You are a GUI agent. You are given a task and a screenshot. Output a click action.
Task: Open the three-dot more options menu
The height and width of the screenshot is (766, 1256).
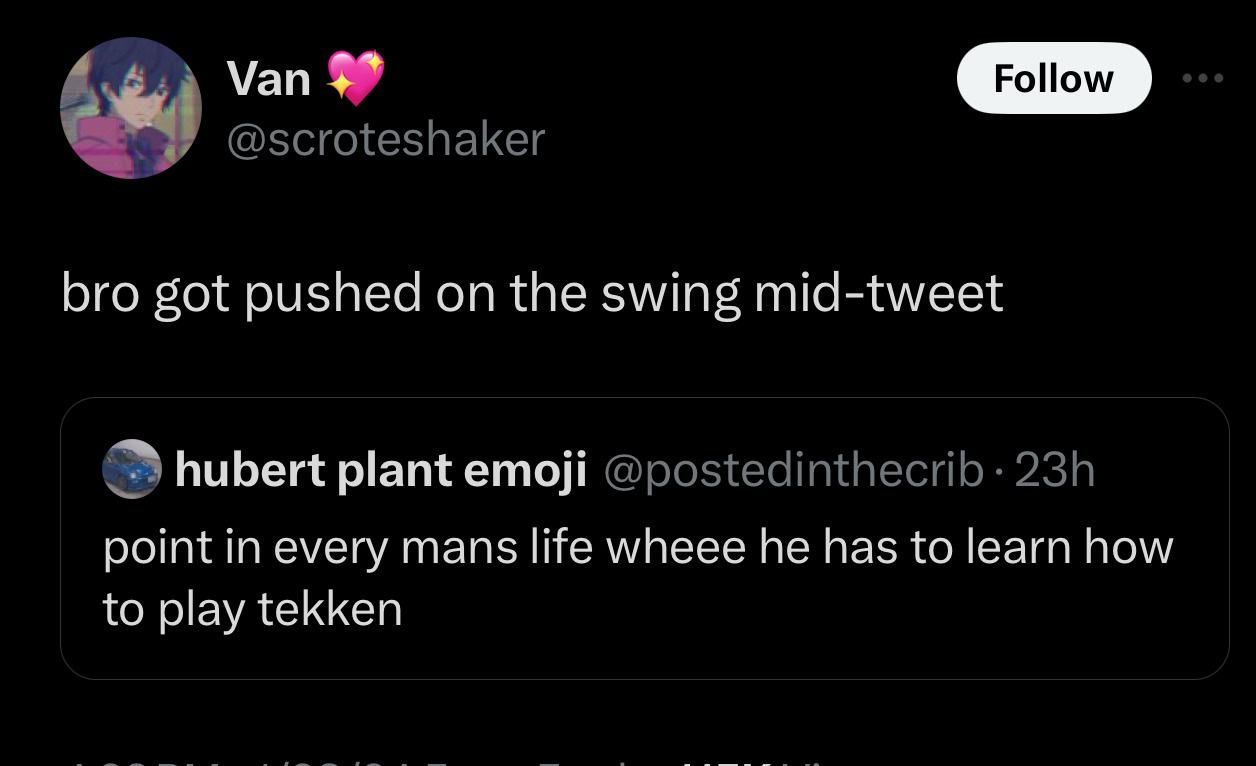coord(1202,78)
